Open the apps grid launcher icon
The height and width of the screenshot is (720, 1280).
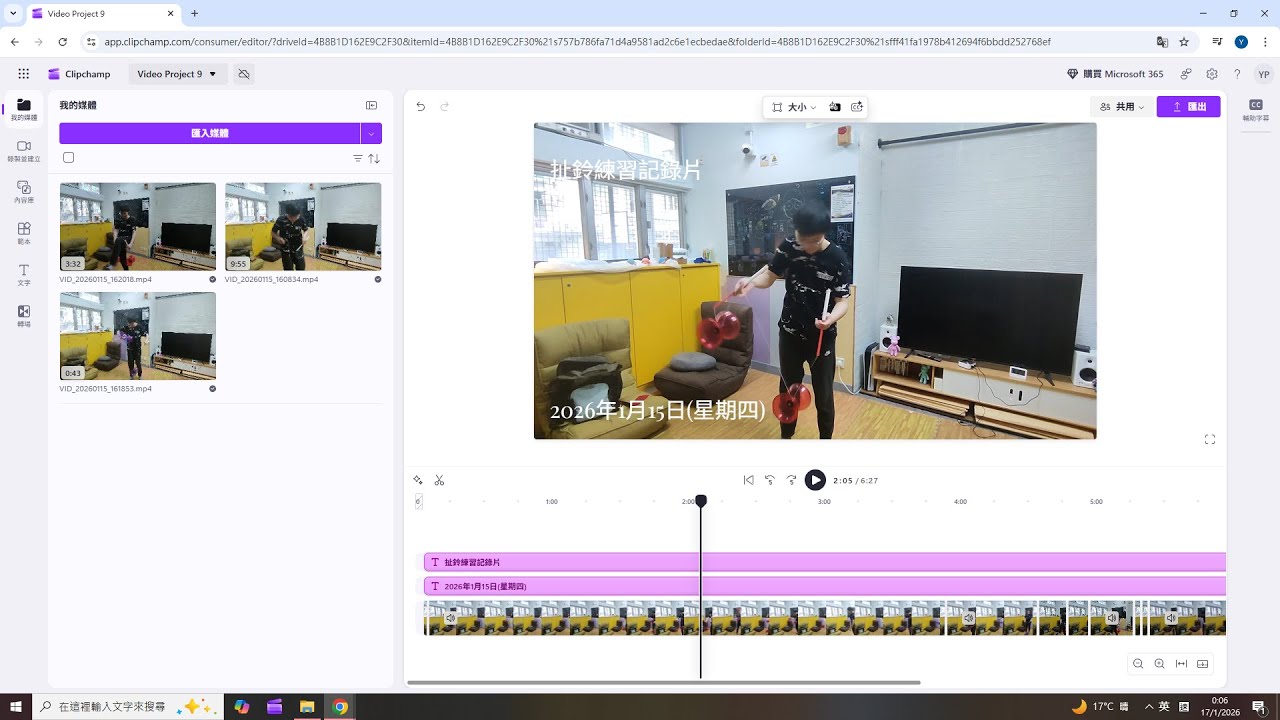tap(23, 74)
